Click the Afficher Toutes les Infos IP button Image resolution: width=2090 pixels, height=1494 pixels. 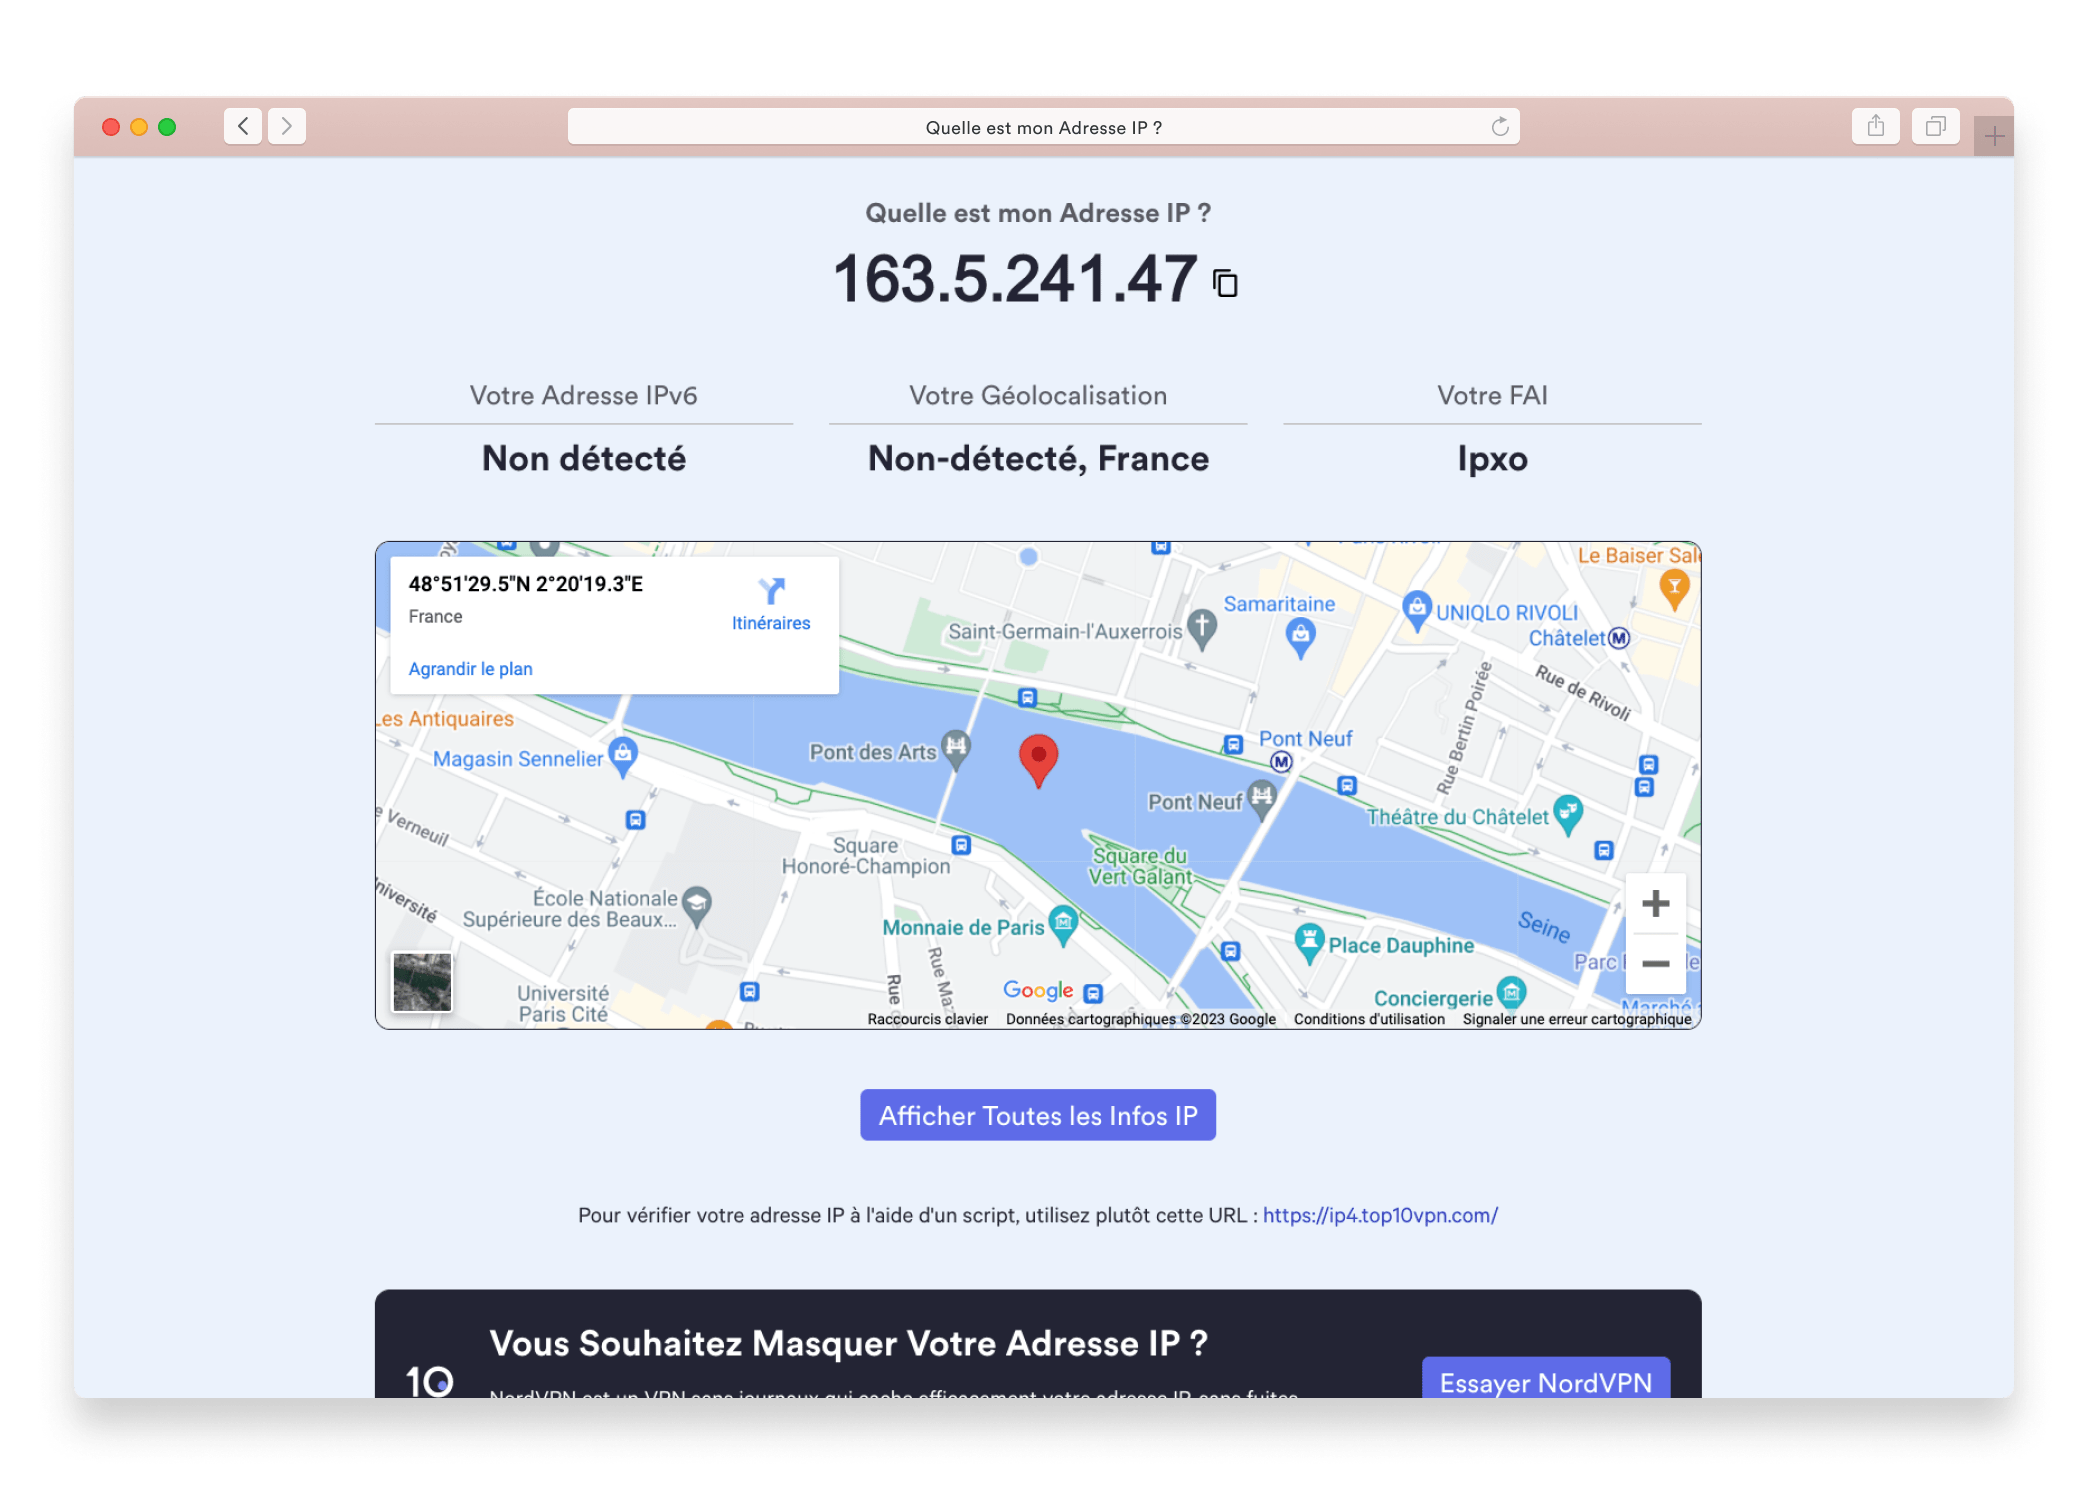click(1037, 1115)
